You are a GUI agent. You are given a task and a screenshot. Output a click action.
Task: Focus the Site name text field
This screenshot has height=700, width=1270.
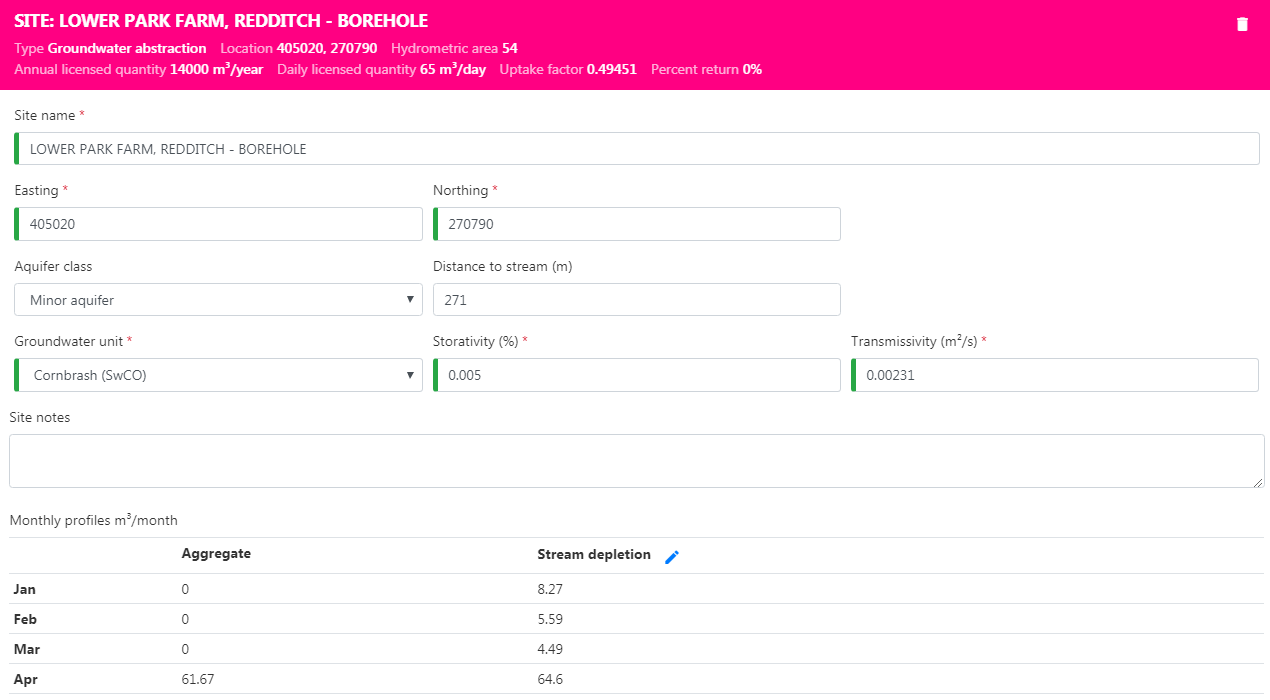(636, 149)
